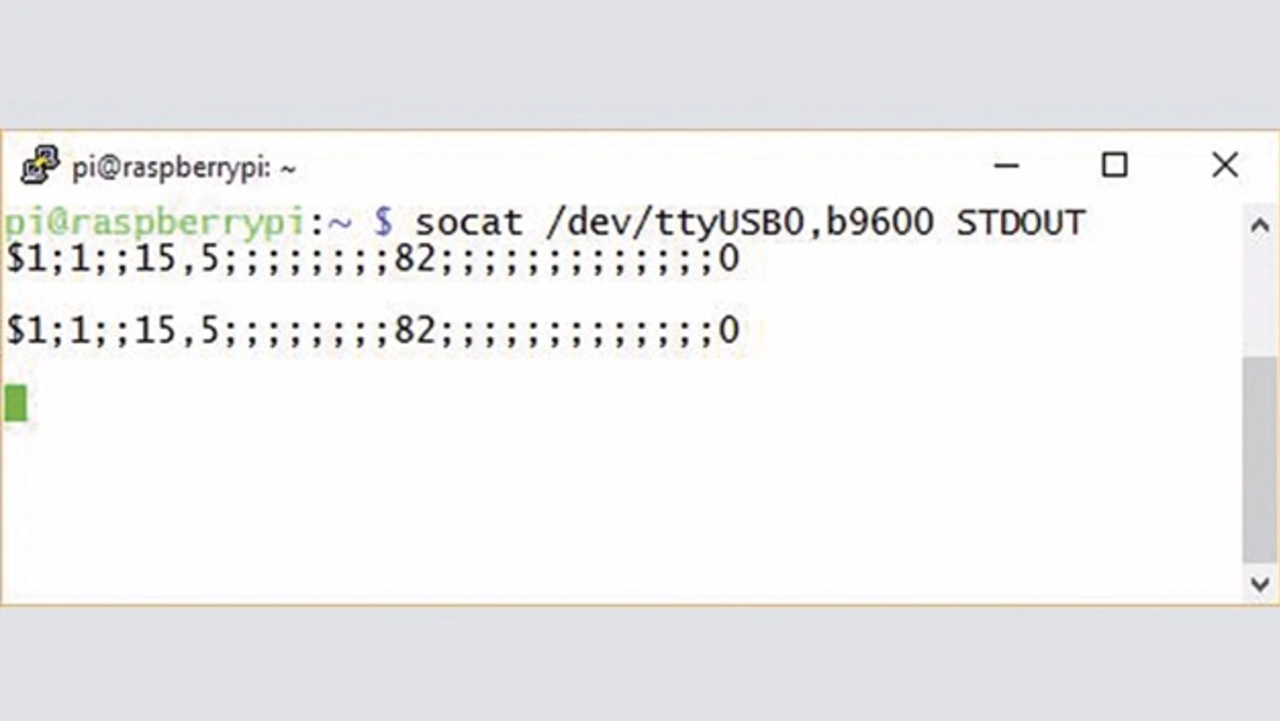Close the pi@raspberrypi SSH session window
The image size is (1280, 721).
(1225, 165)
